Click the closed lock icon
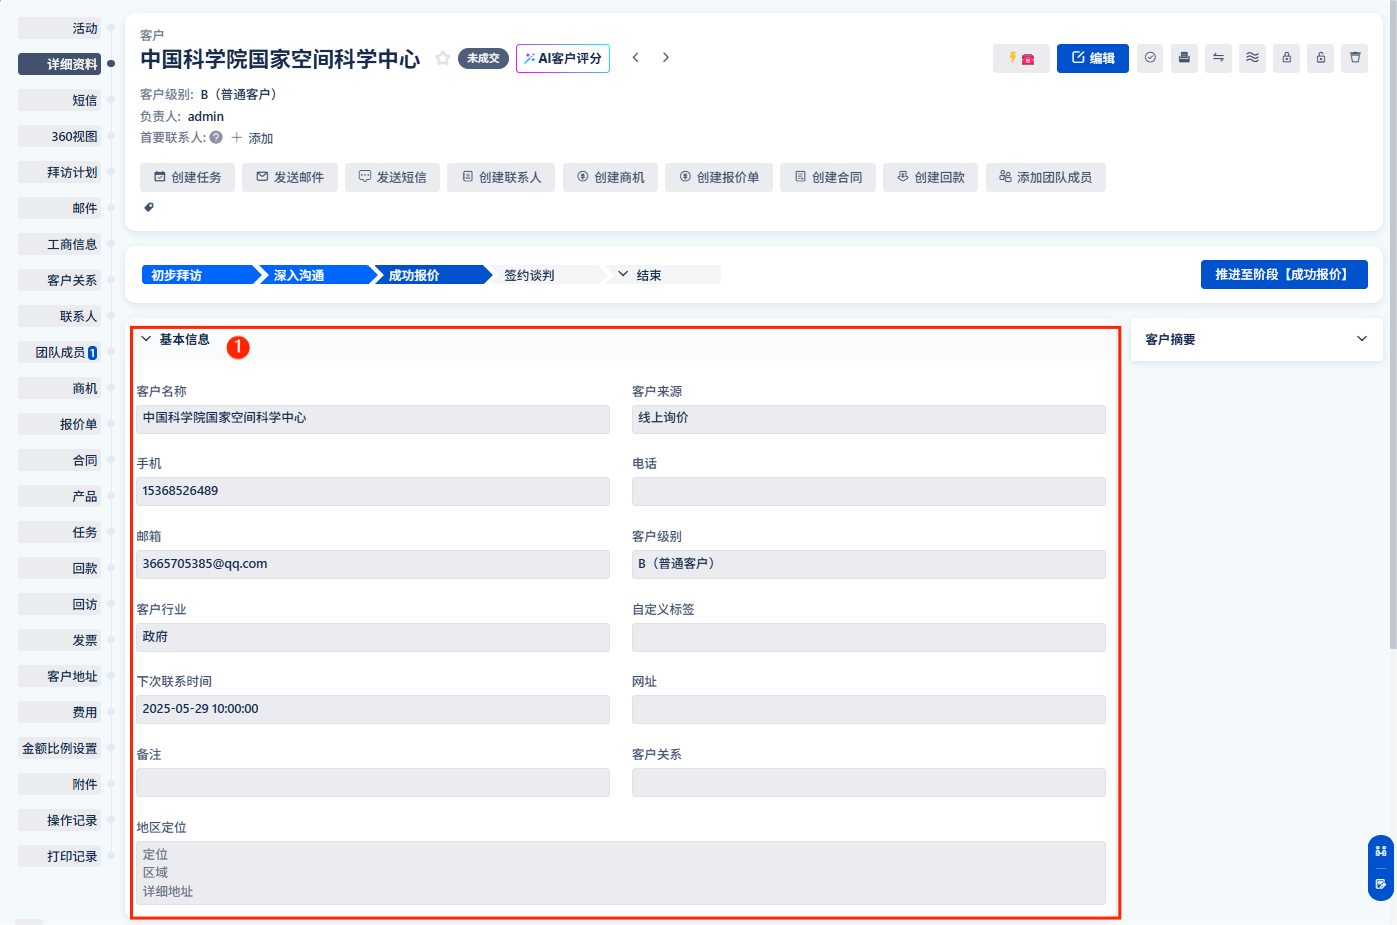 pyautogui.click(x=1287, y=58)
